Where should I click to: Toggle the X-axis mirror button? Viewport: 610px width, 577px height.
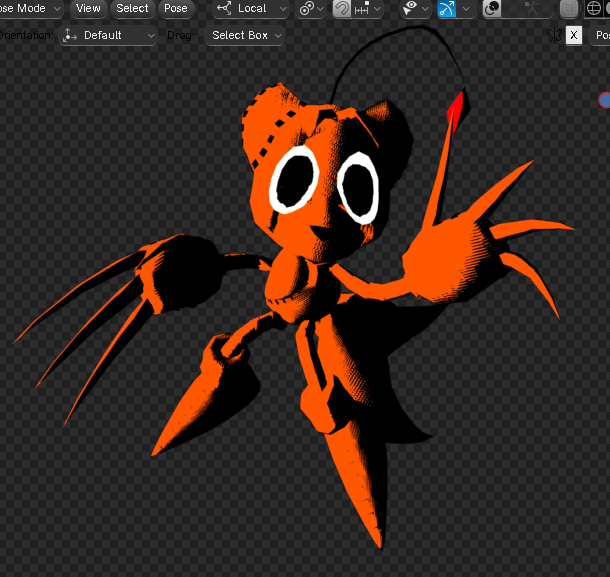(573, 35)
